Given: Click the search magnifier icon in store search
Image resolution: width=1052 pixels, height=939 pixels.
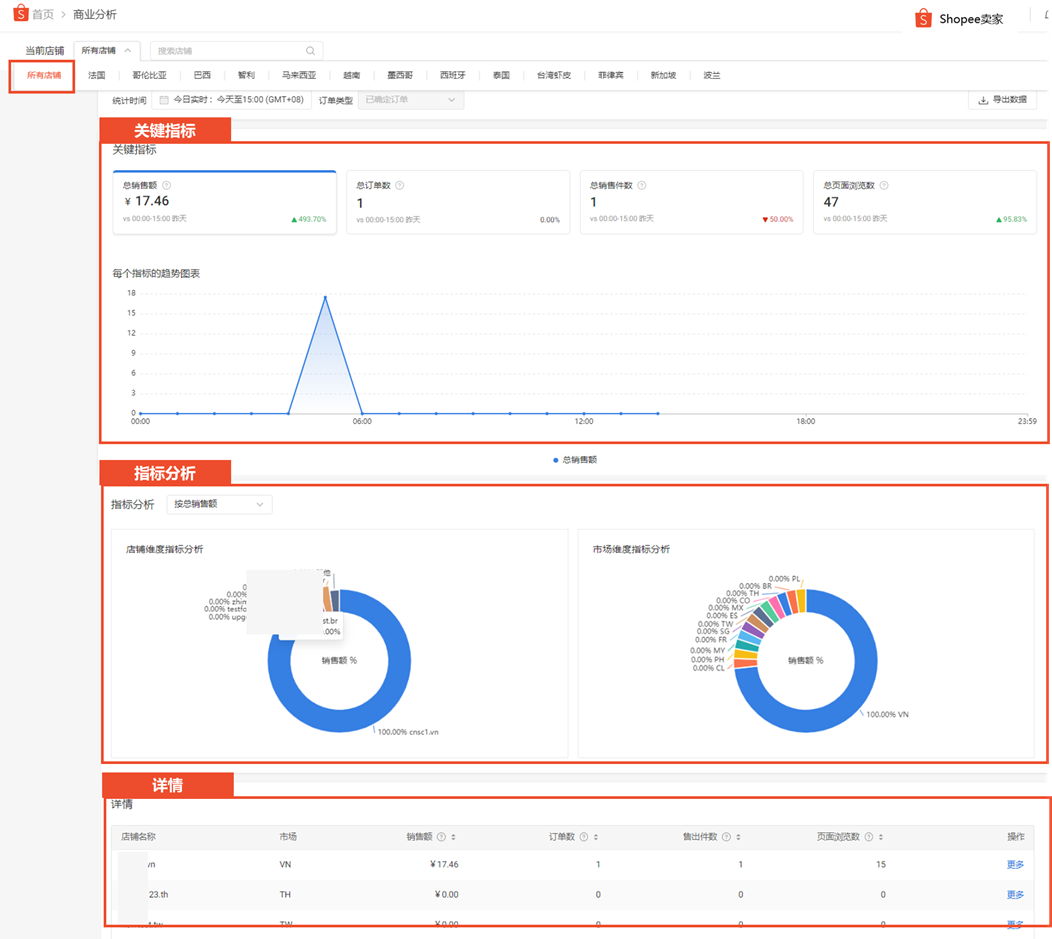Looking at the screenshot, I should (311, 50).
